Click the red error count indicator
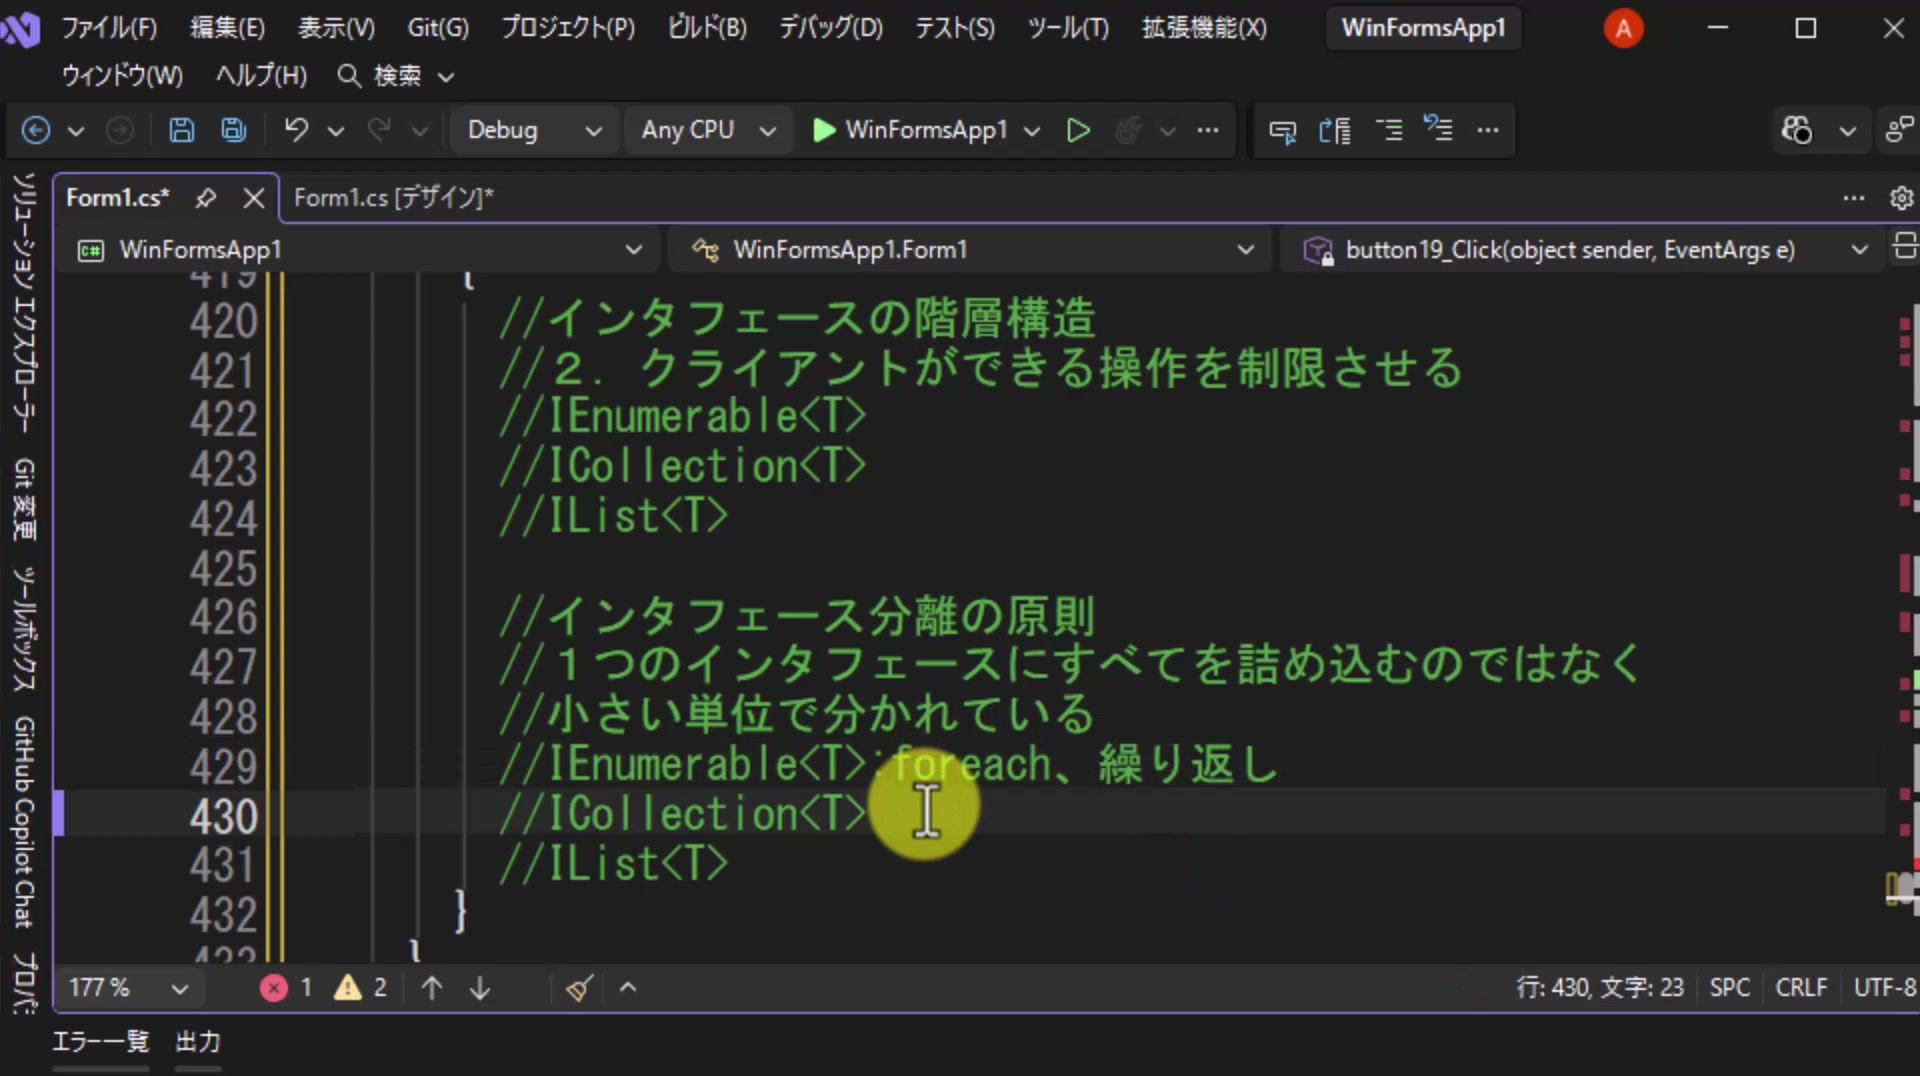The image size is (1920, 1076). coord(286,988)
